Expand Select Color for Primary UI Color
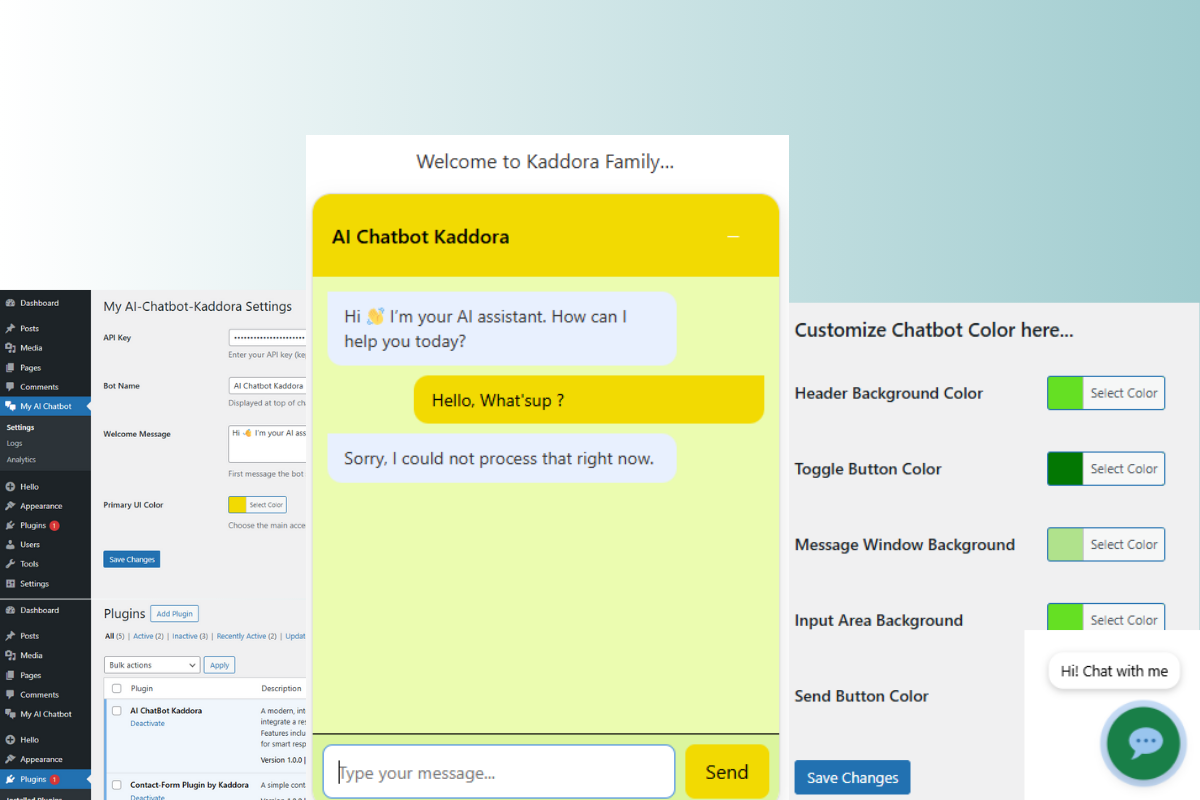Screen dimensions: 1200x800 pyautogui.click(x=266, y=505)
